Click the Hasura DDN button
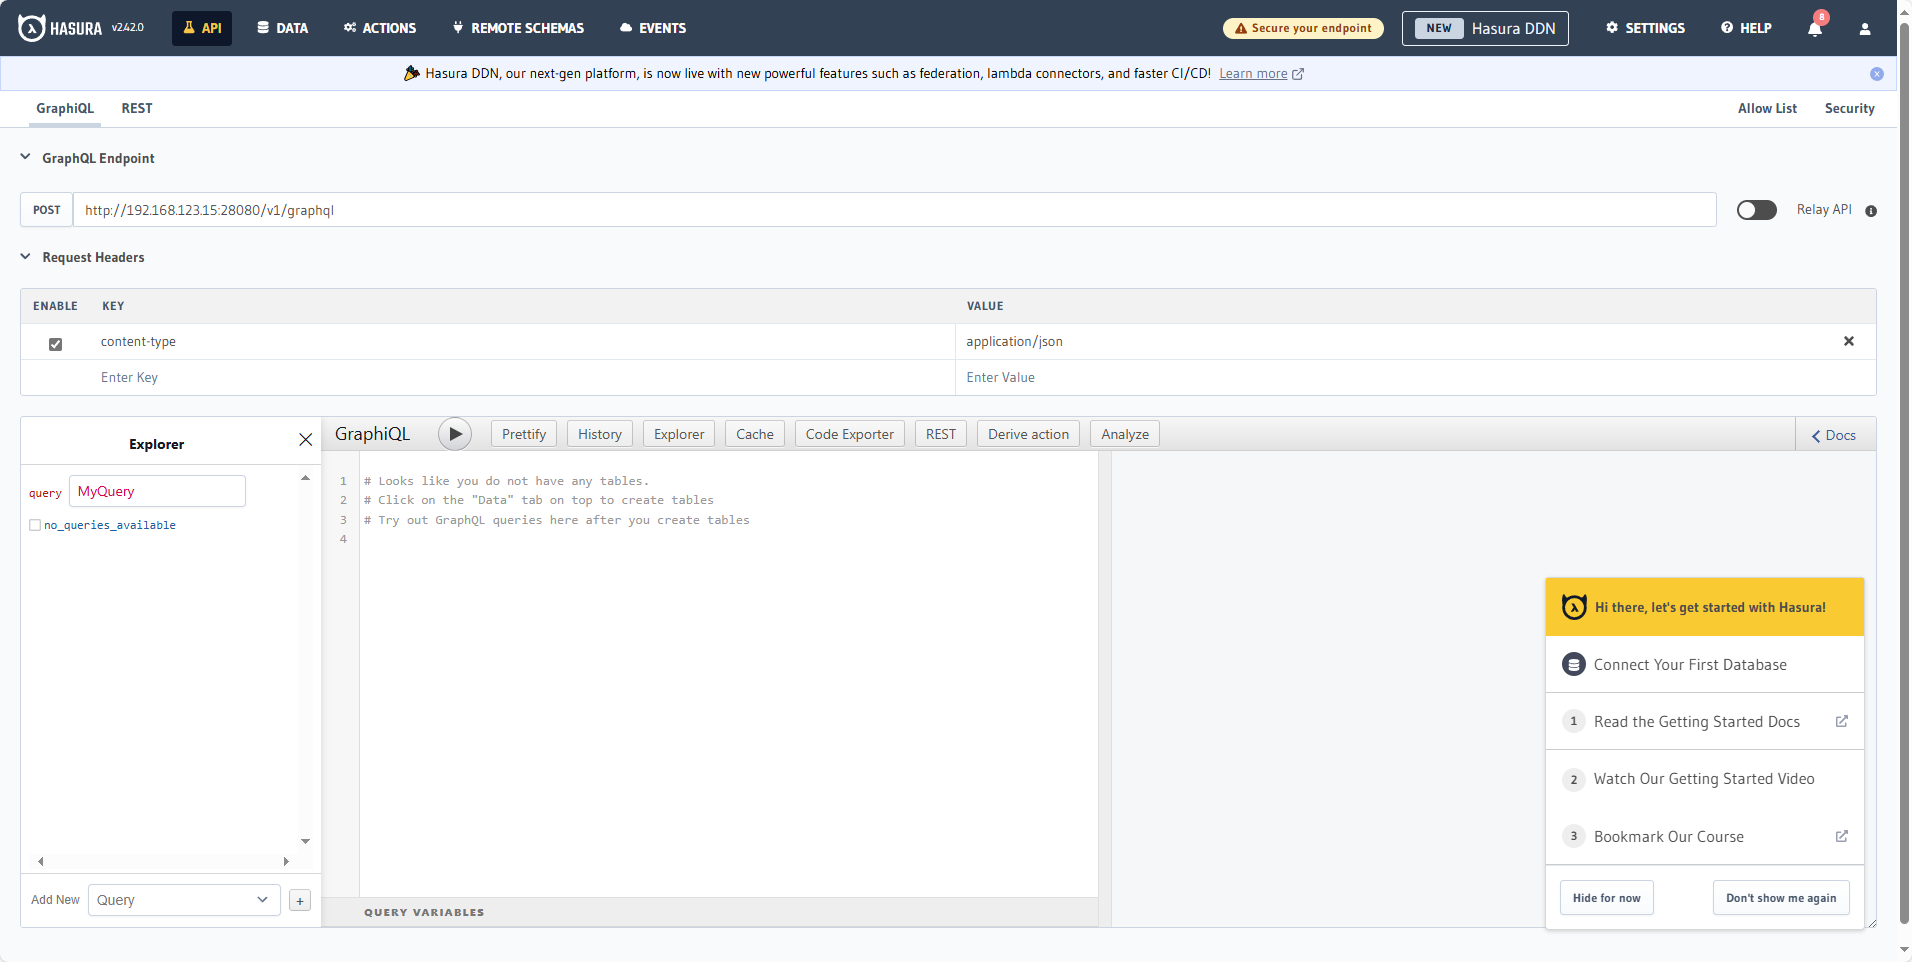Viewport: 1912px width, 962px height. click(x=1485, y=28)
